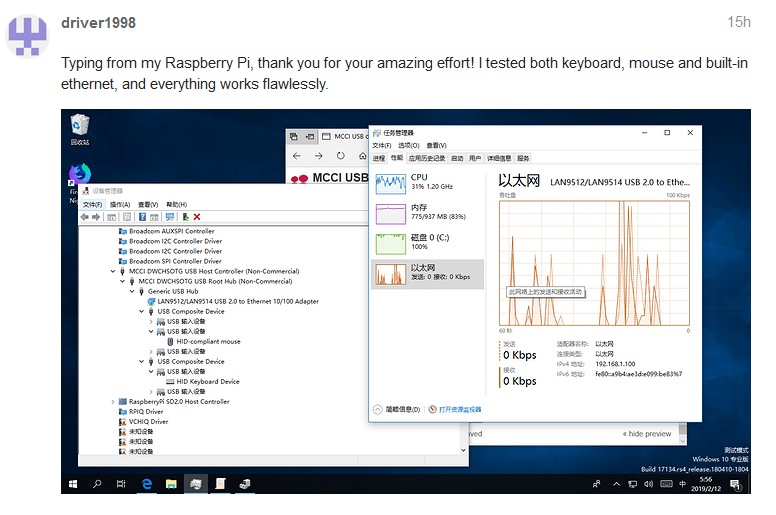Open the 选项(O) menu in Task Manager

pyautogui.click(x=409, y=145)
